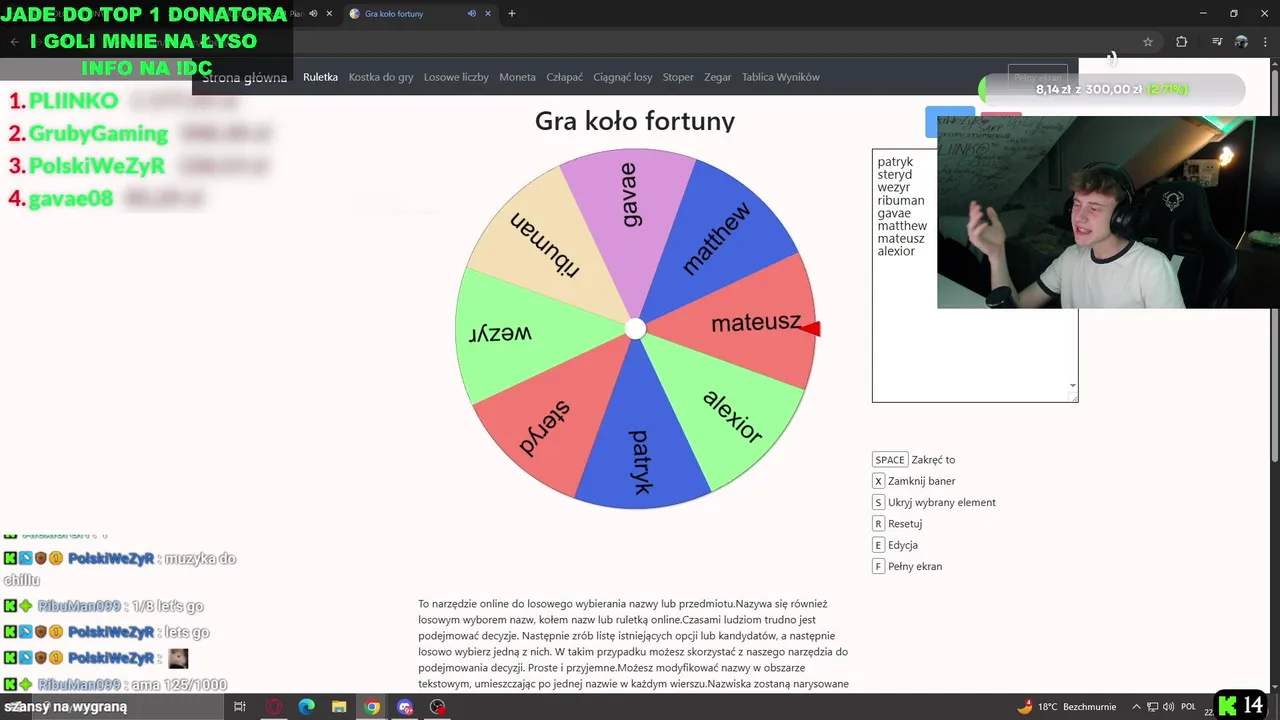Bookmark this page with the star icon
This screenshot has height=720, width=1280.
(x=1148, y=42)
